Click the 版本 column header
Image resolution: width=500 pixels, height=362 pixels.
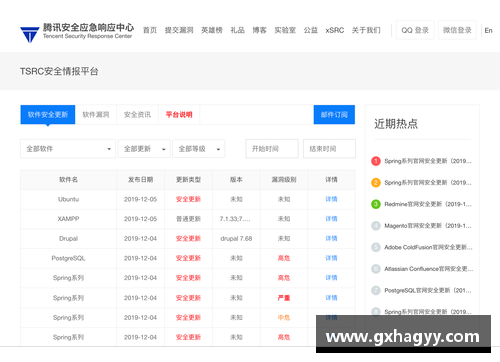[x=236, y=180]
